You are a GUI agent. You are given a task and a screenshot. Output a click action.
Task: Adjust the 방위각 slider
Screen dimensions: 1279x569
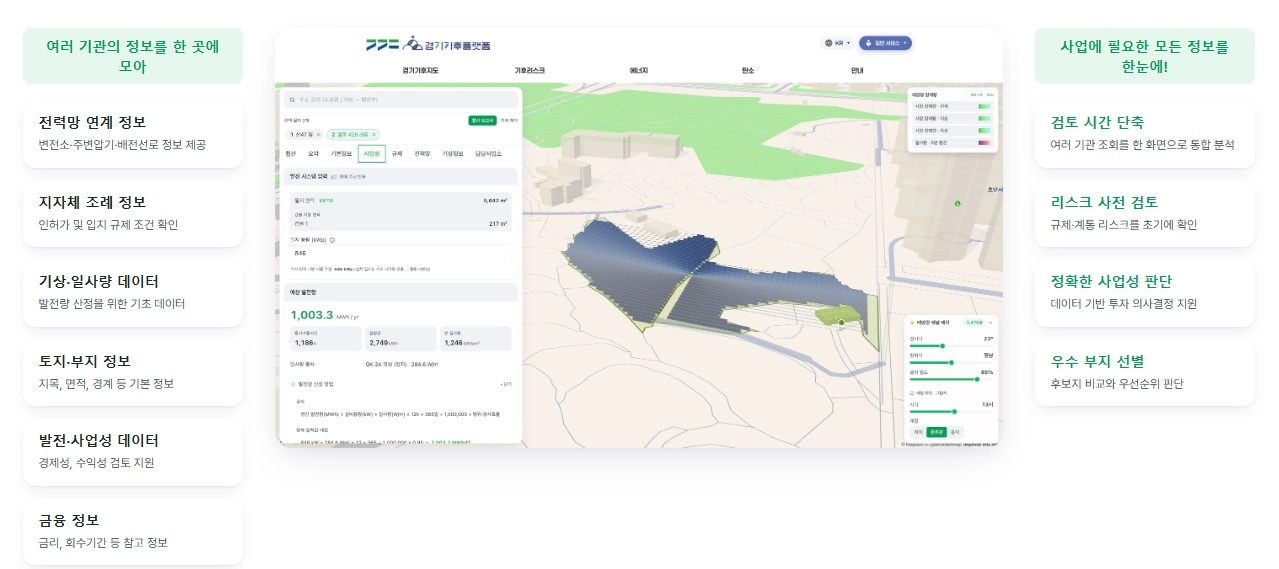point(951,363)
